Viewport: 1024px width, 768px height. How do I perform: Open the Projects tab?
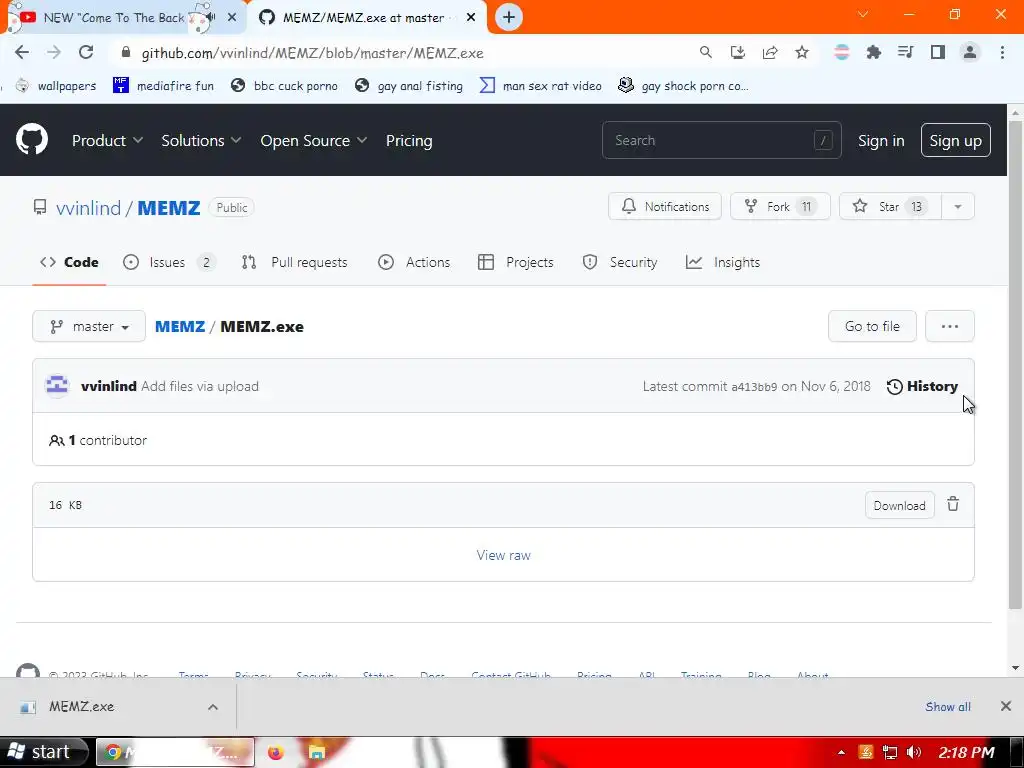tap(515, 262)
